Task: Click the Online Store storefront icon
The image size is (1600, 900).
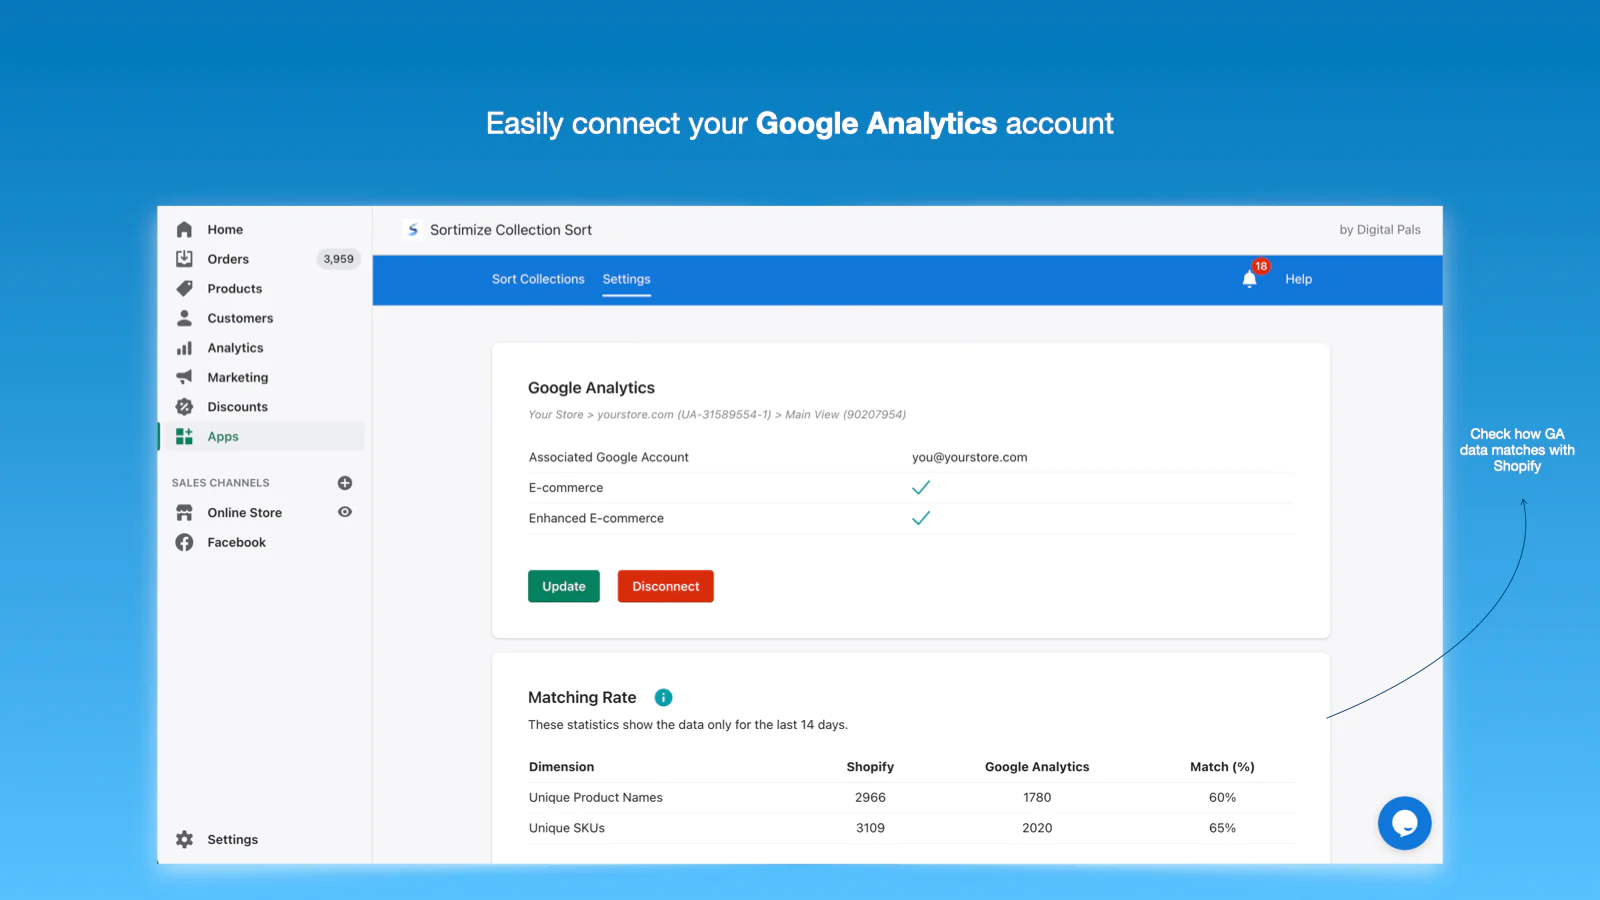Action: coord(184,513)
